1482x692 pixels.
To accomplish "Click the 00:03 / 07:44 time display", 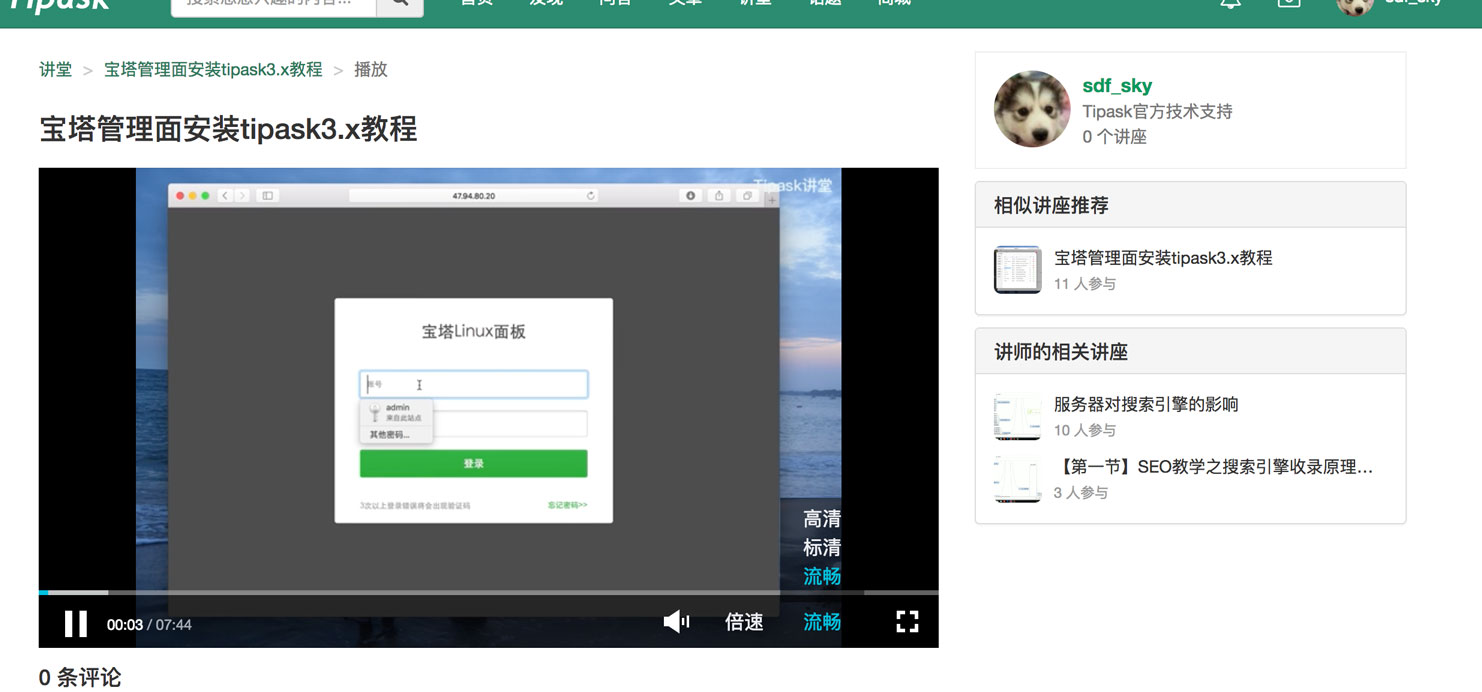I will [x=149, y=625].
